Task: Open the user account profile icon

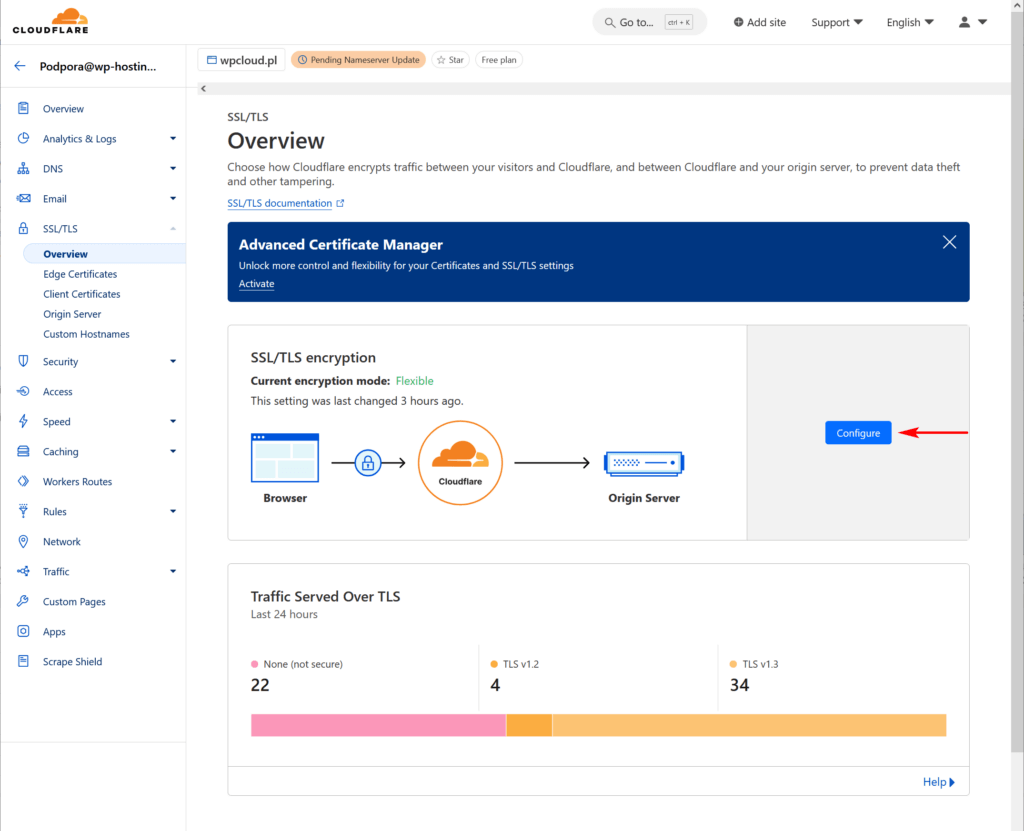Action: pos(965,22)
